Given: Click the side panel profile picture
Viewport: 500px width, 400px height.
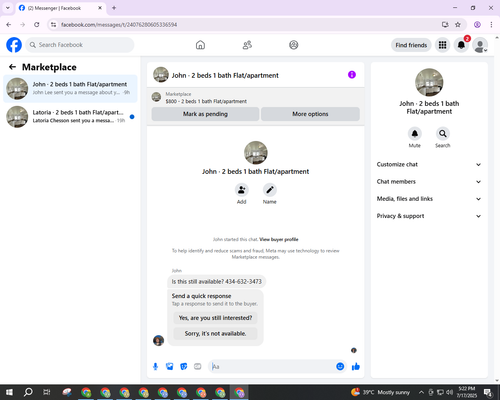Looking at the screenshot, I should 429,82.
